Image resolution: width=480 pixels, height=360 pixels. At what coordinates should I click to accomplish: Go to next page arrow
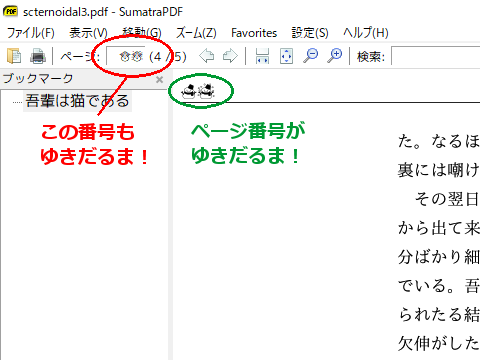(230, 56)
